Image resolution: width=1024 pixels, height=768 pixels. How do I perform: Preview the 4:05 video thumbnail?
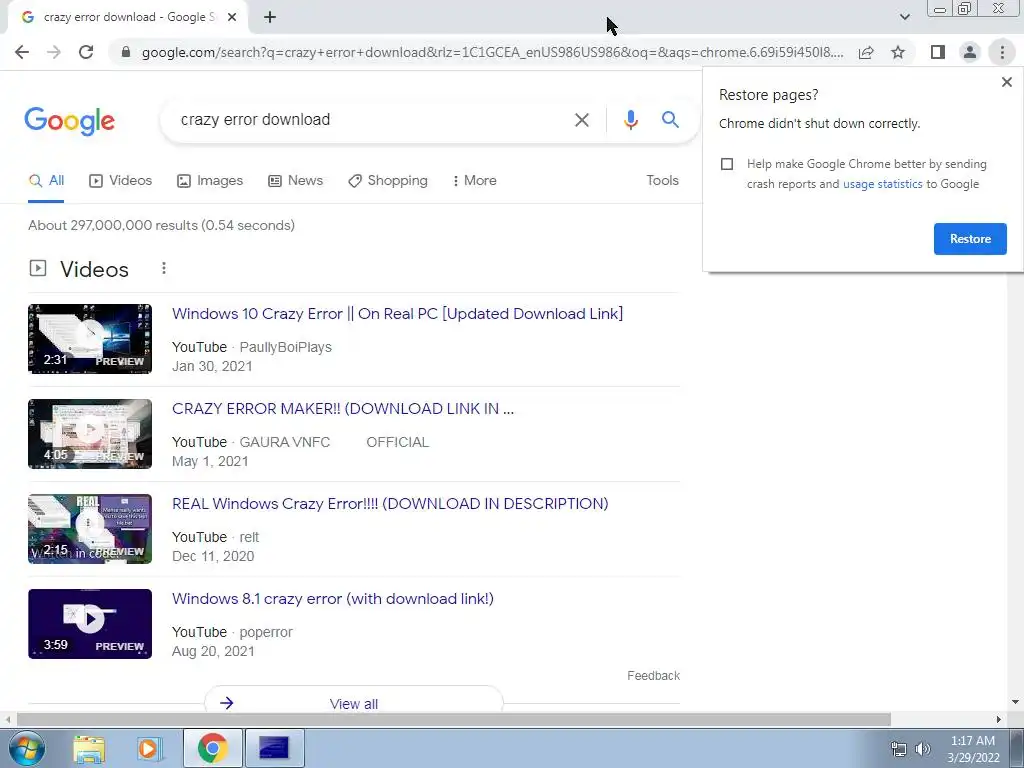point(90,434)
